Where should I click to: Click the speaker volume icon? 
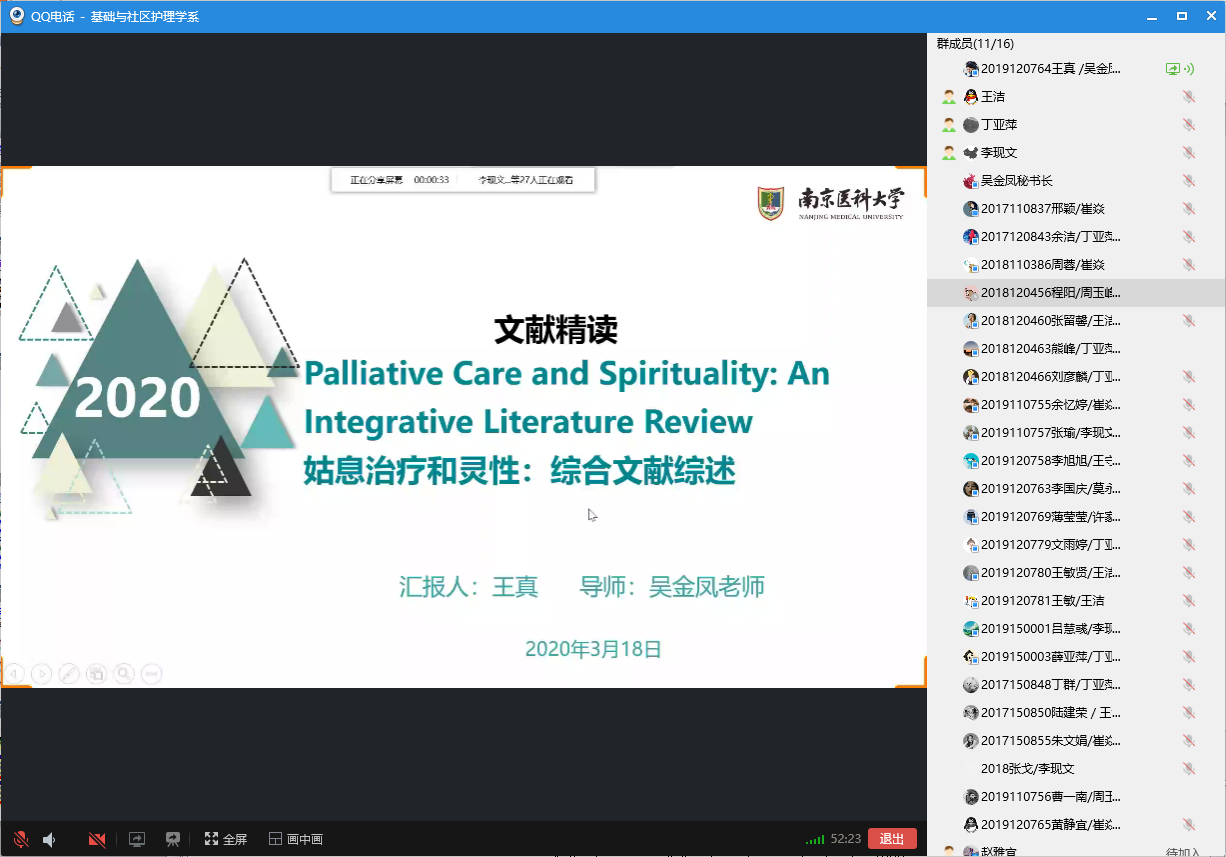[49, 839]
